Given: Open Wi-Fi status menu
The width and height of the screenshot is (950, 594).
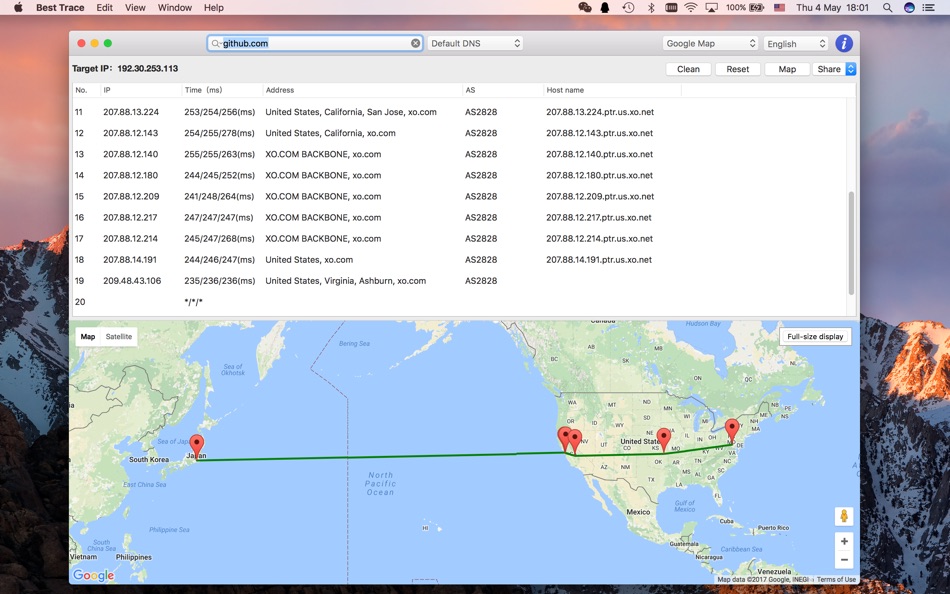Looking at the screenshot, I should (x=691, y=7).
